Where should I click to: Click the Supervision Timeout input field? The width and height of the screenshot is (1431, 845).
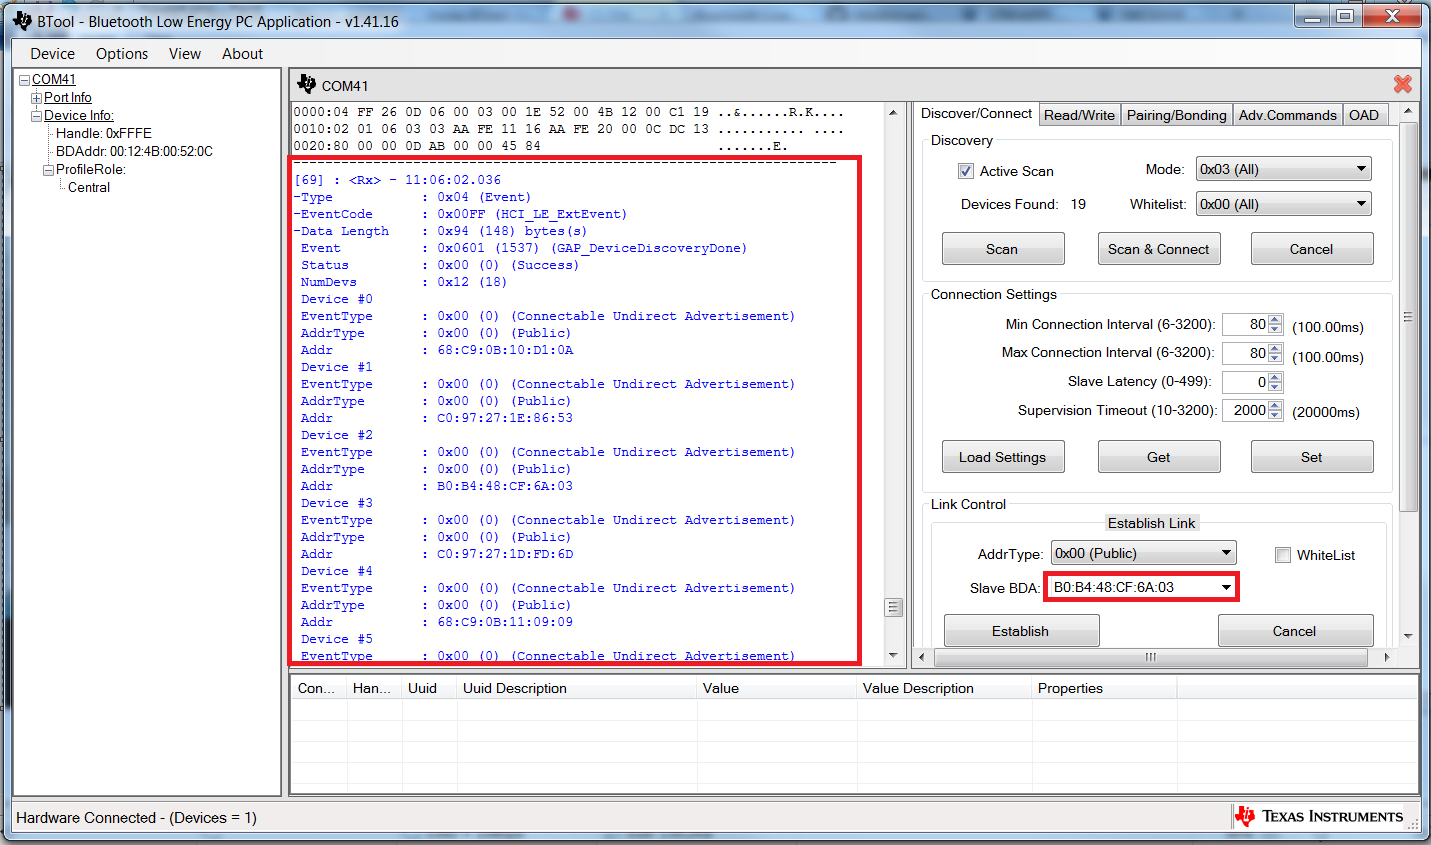[1247, 409]
